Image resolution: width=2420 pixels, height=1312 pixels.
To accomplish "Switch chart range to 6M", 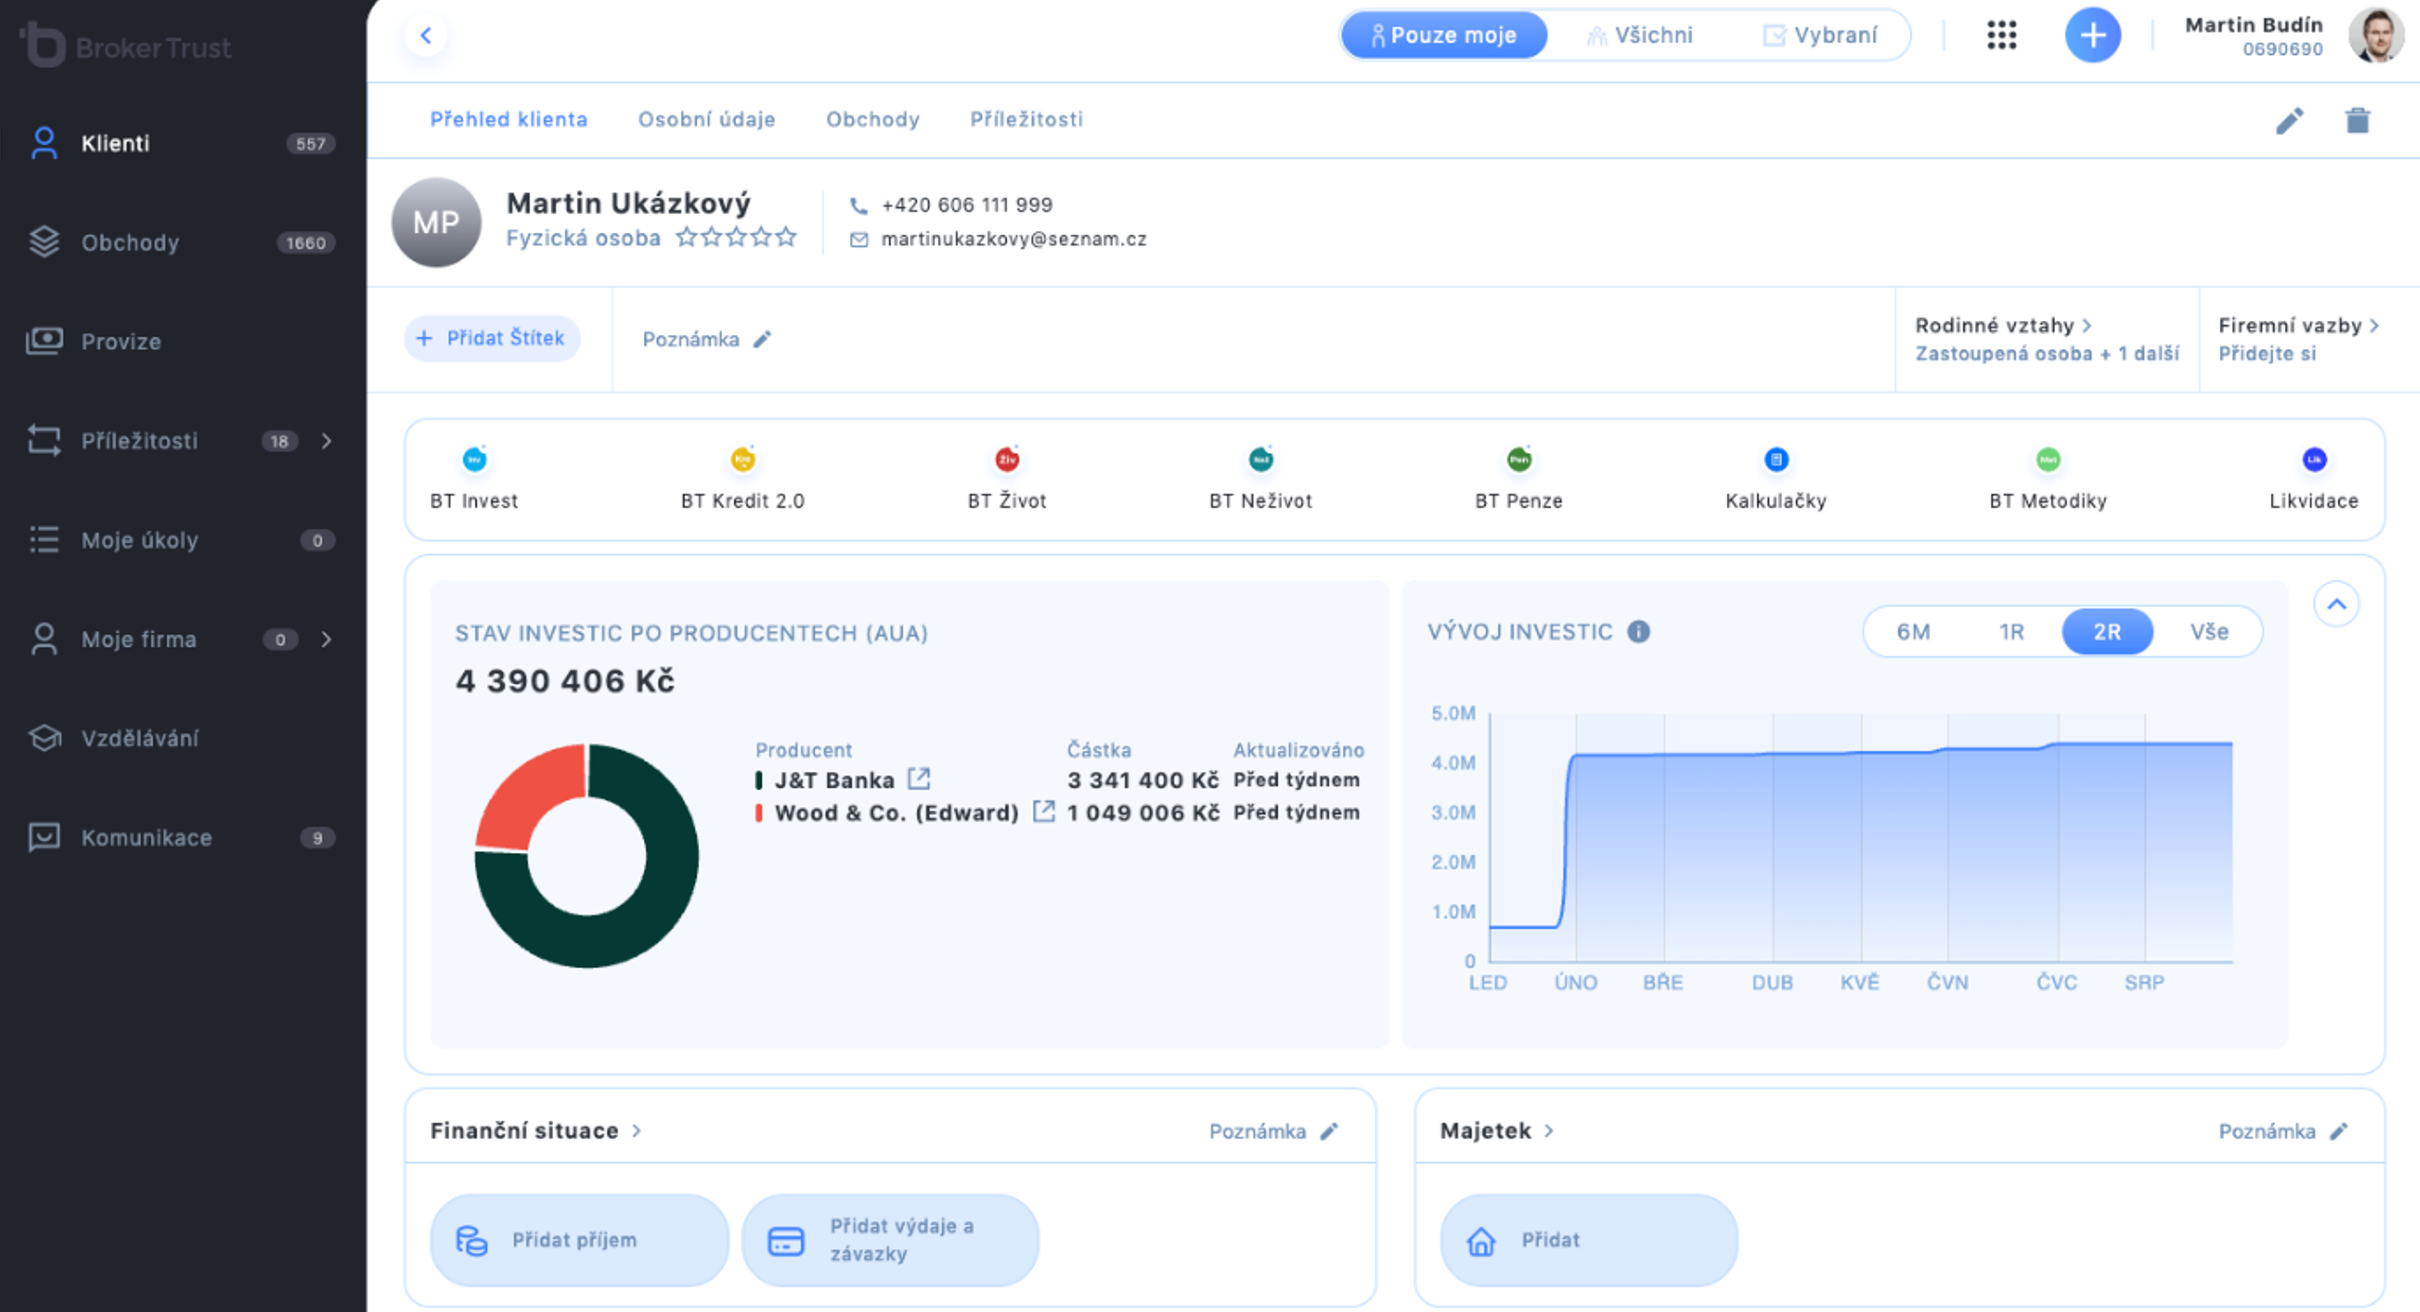I will (x=1913, y=632).
